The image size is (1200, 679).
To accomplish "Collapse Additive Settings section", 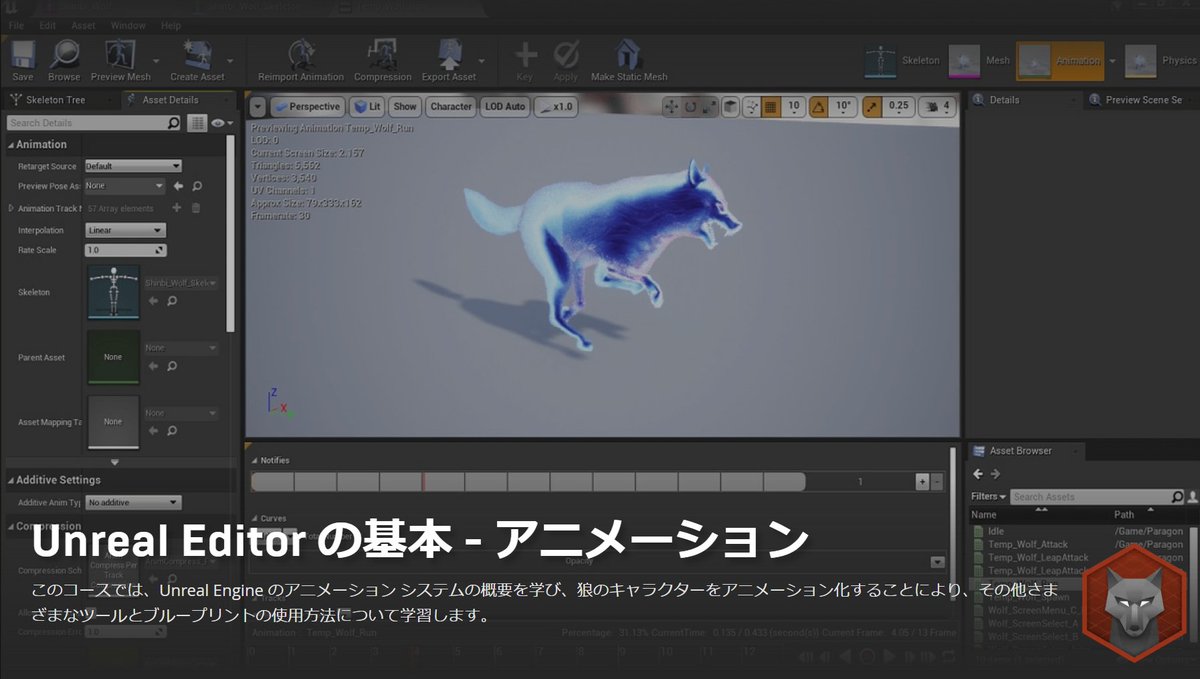I will click(x=11, y=480).
